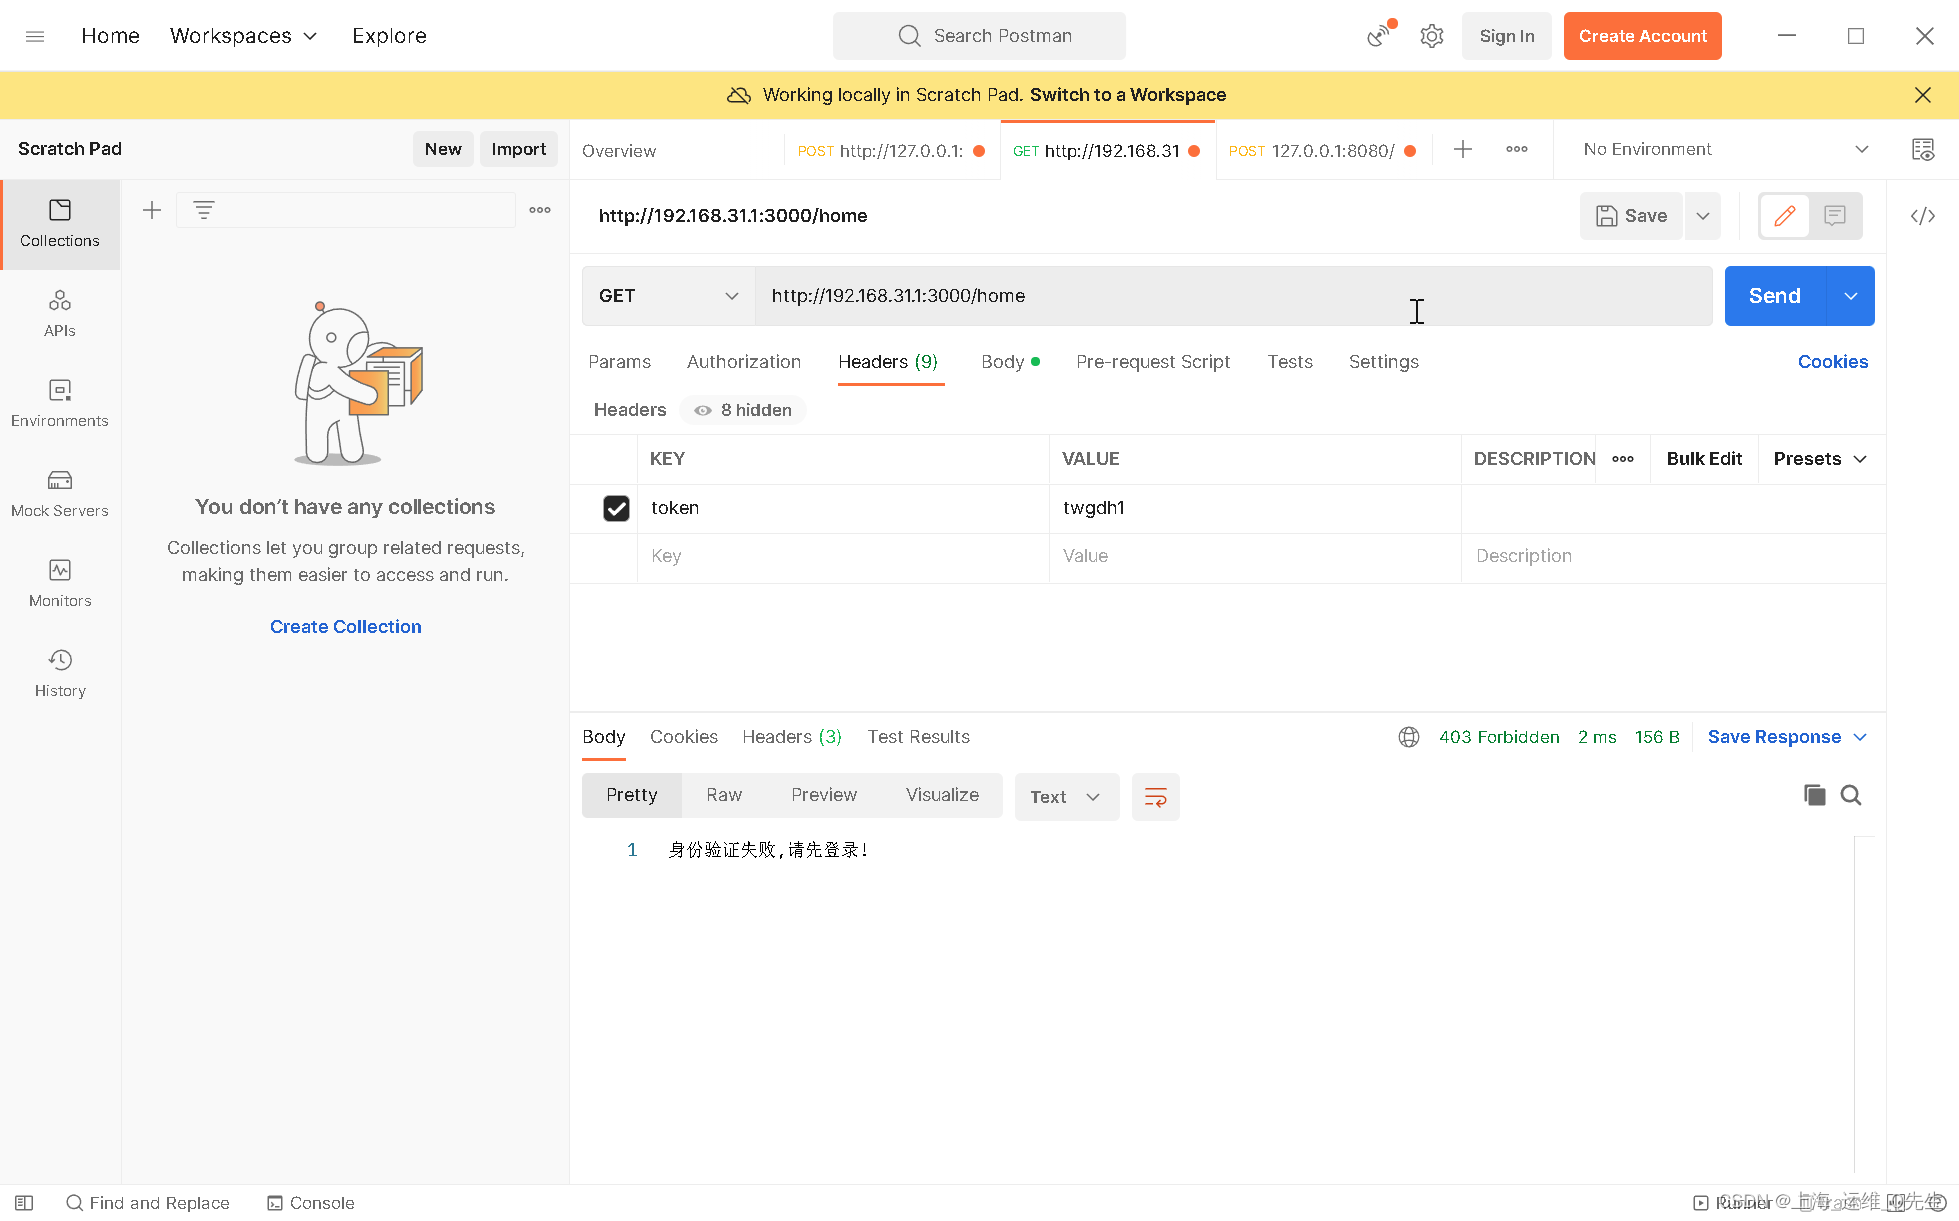Open Overview tab

619,151
